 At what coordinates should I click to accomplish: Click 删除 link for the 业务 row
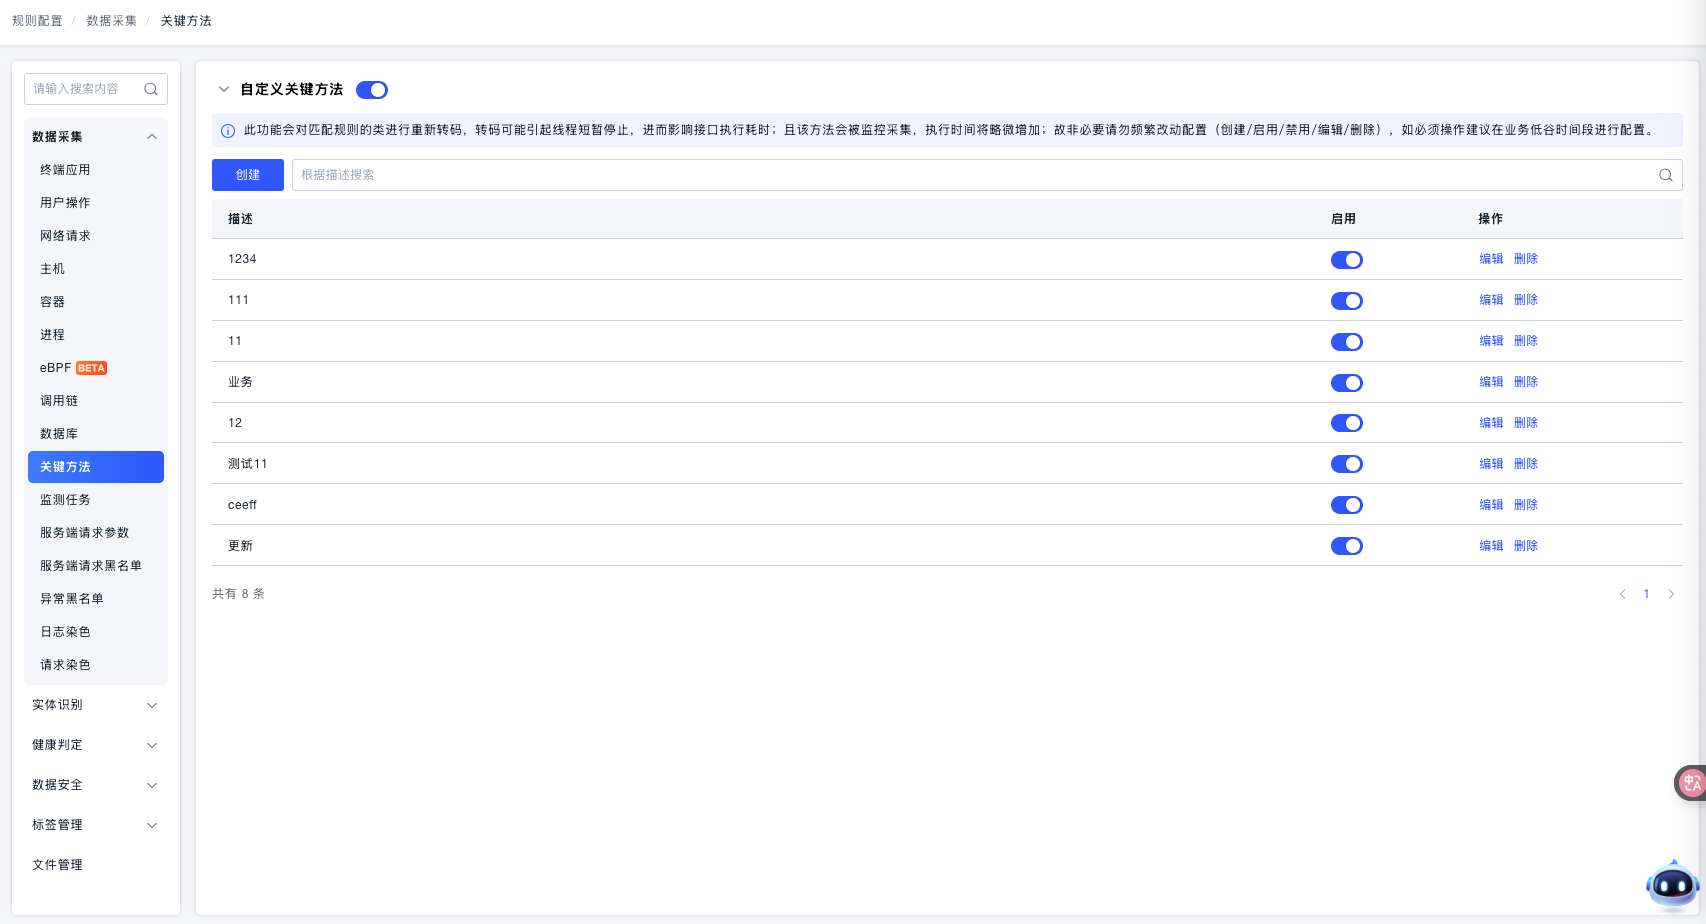1525,382
